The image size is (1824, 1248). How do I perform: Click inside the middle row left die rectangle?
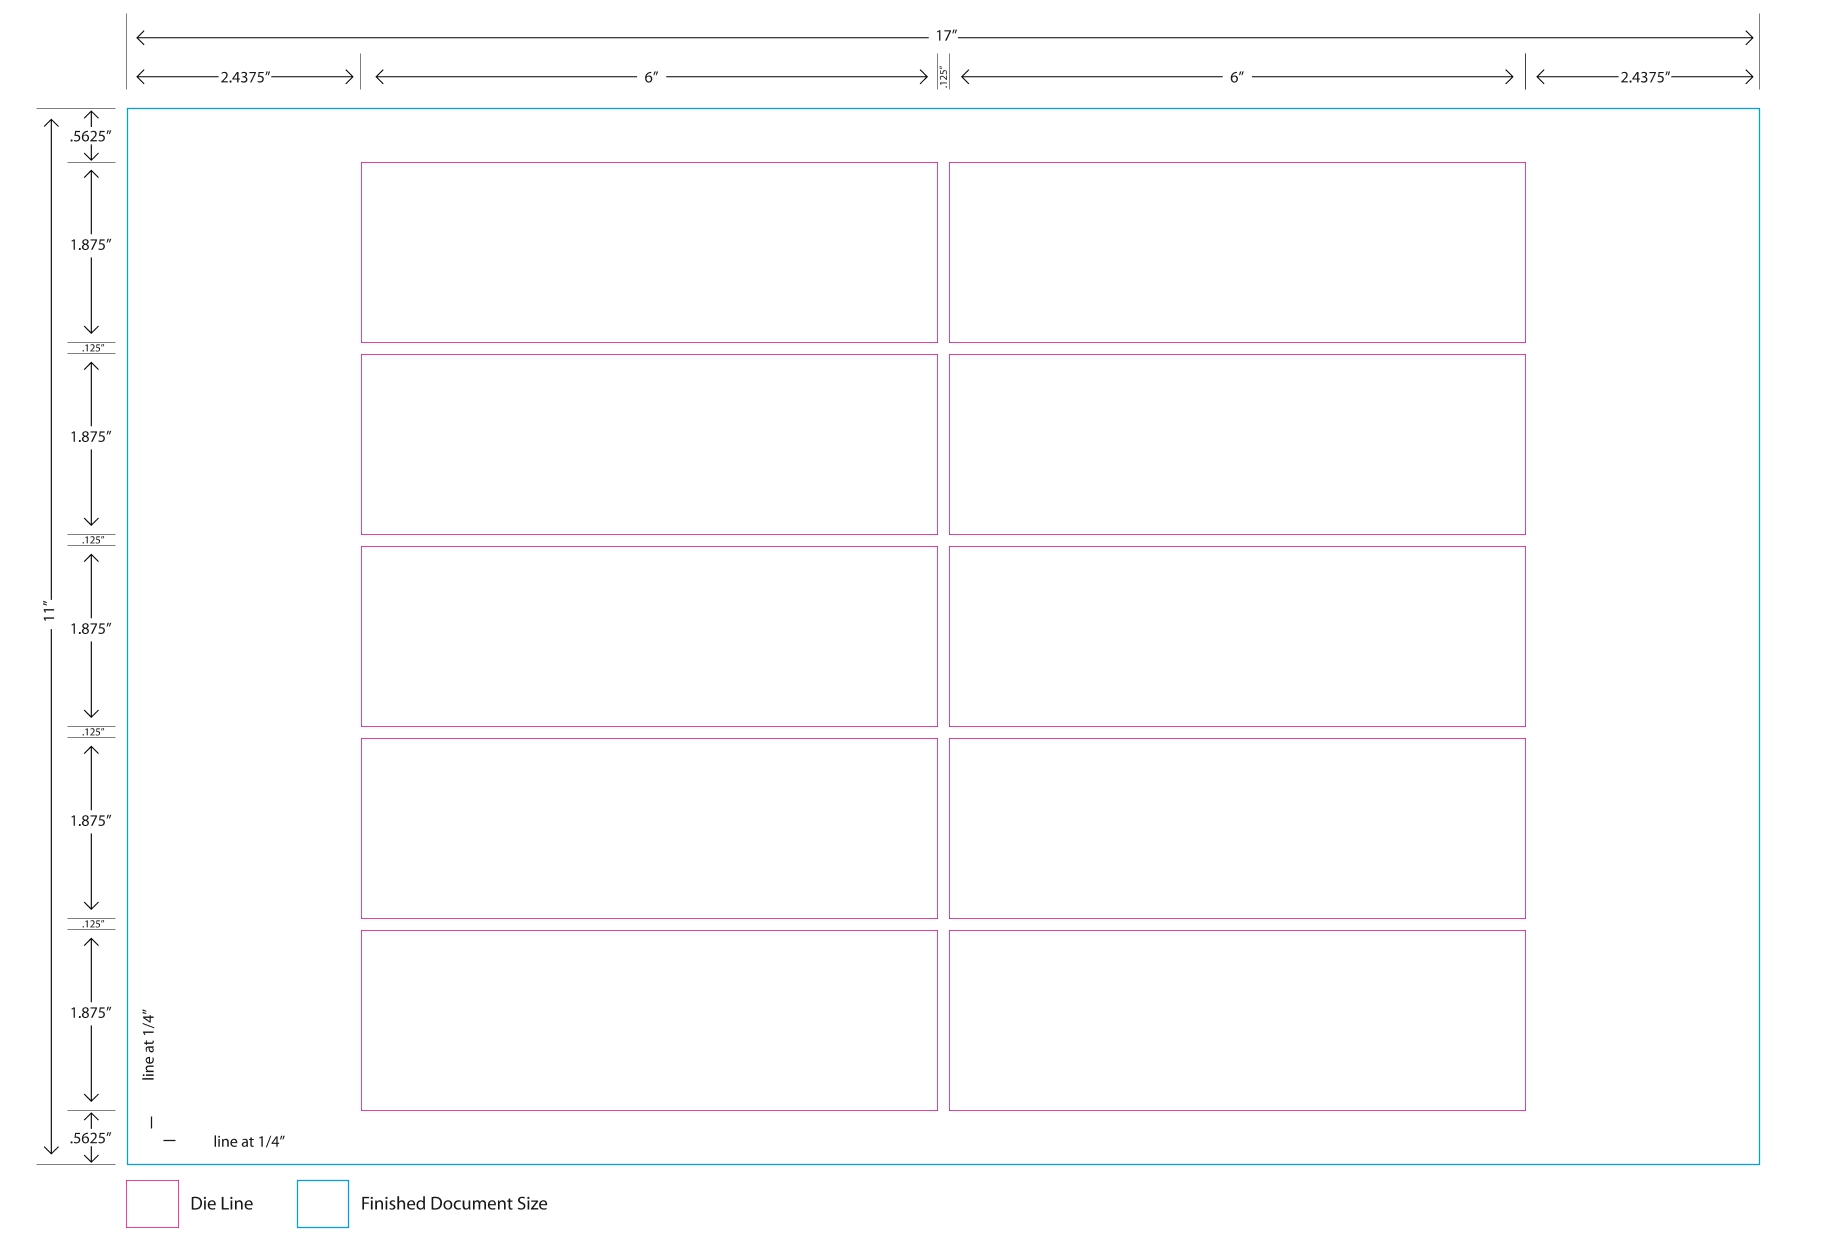[x=649, y=636]
